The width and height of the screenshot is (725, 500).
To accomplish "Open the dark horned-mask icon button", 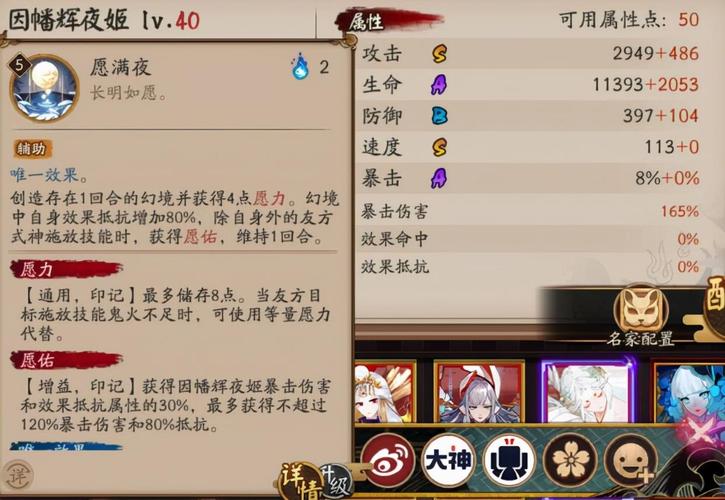I will tap(510, 460).
